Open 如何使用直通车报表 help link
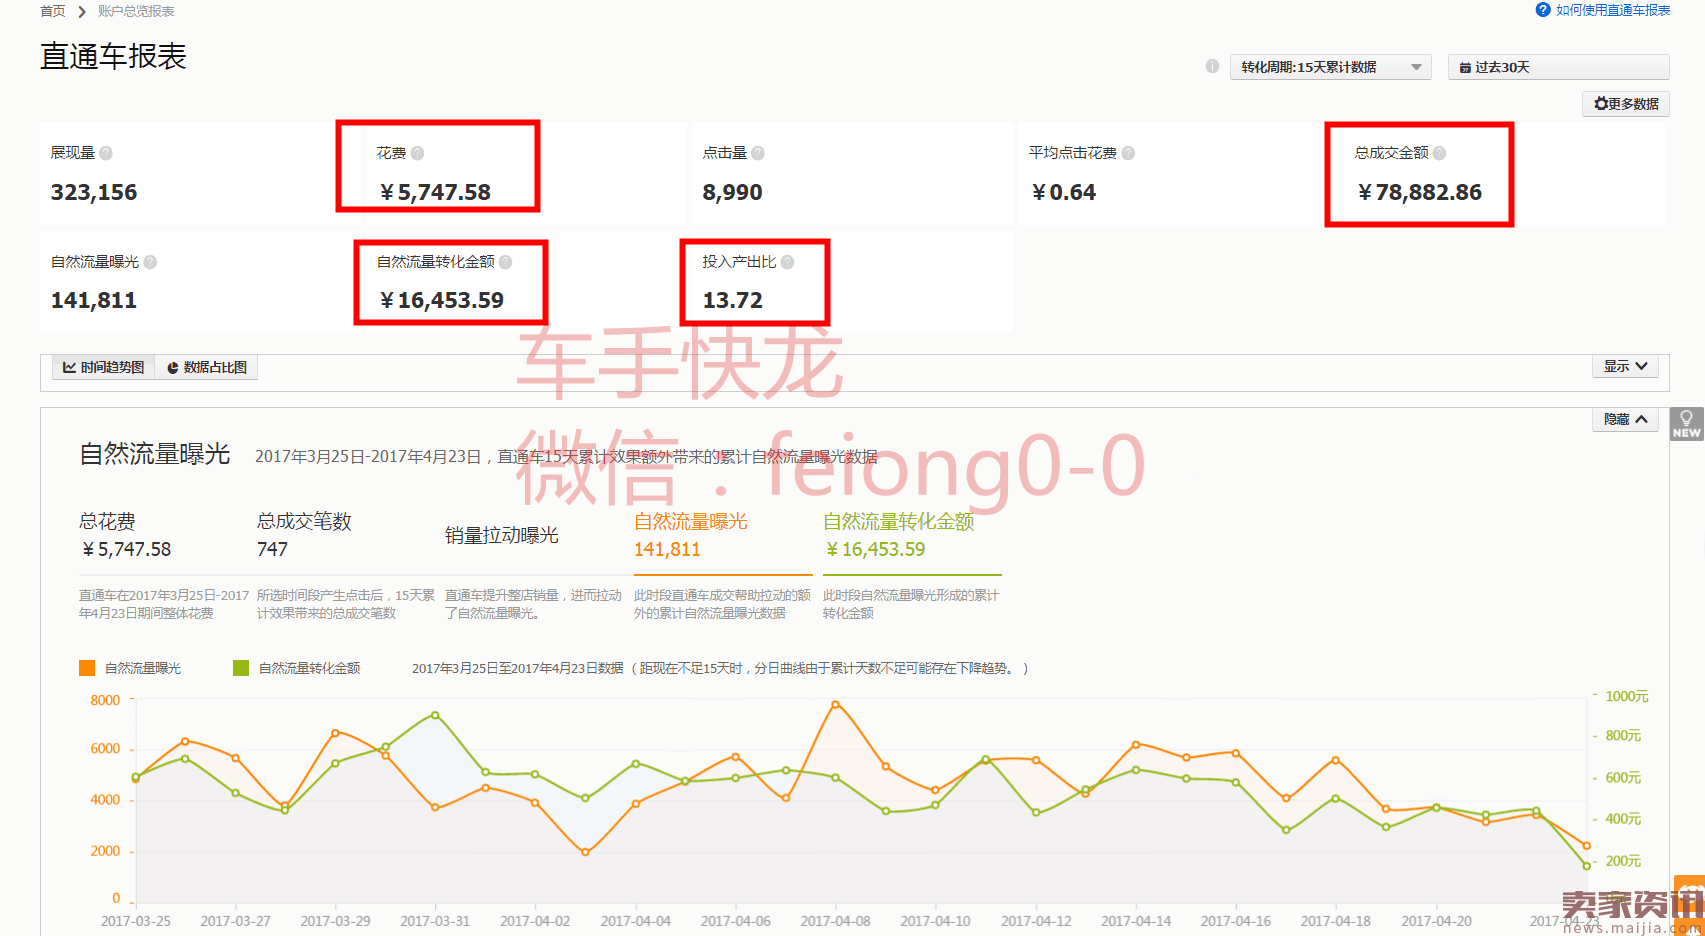The image size is (1705, 936). tap(1613, 10)
